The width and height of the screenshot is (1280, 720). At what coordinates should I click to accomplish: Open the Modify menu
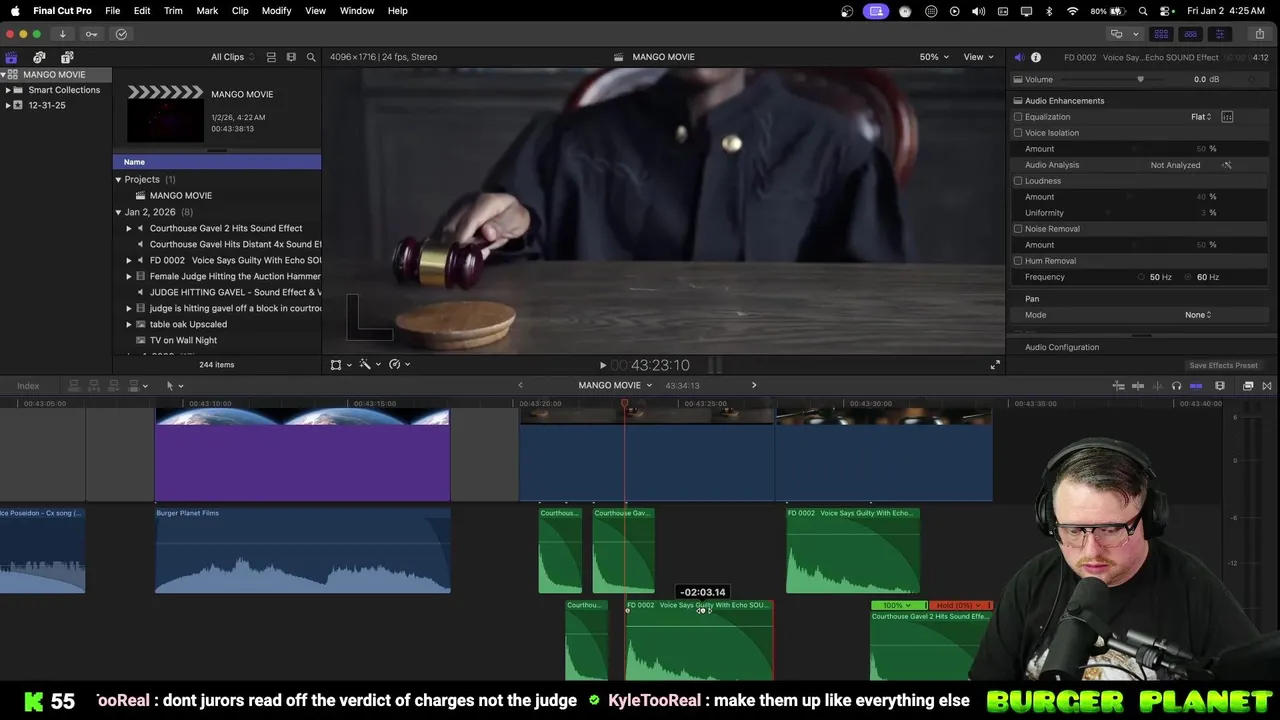point(276,11)
